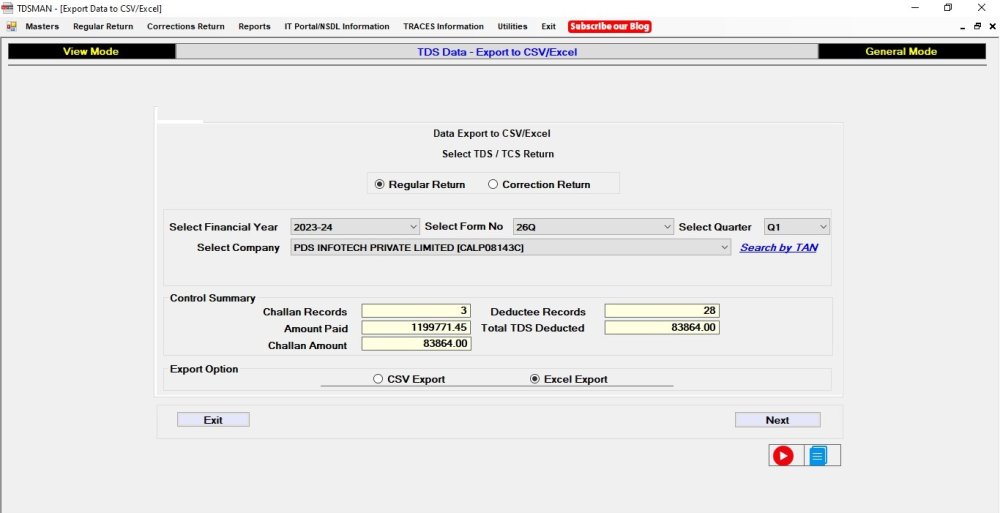
Task: Open the Select Financial Year dropdown
Action: point(355,227)
